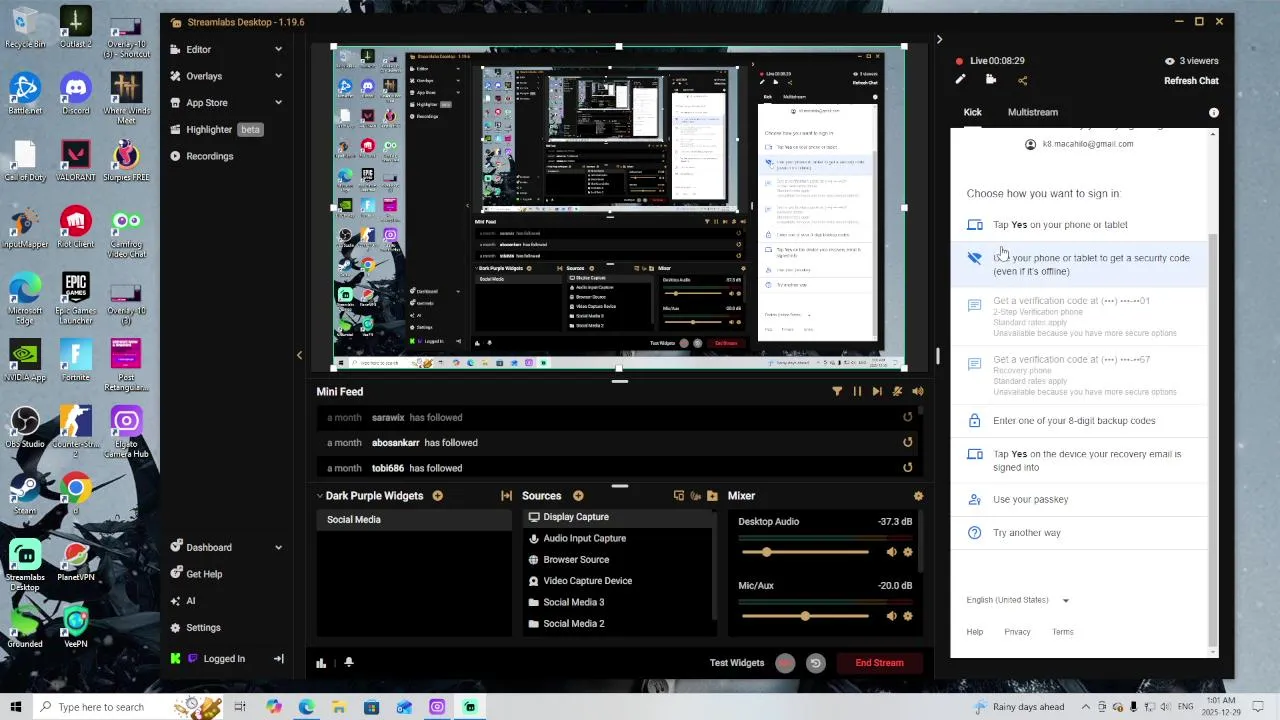Screen dimensions: 1280x720
Task: Click Refresh Chat
Action: pos(1191,81)
